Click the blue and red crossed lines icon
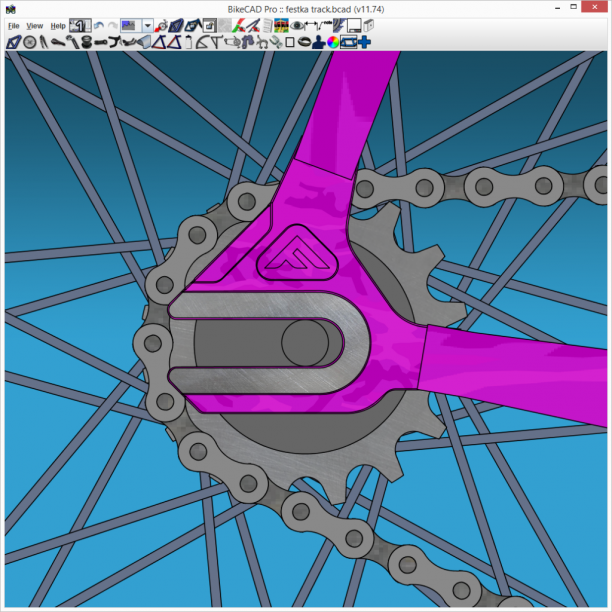This screenshot has width=612, height=612. [x=253, y=26]
